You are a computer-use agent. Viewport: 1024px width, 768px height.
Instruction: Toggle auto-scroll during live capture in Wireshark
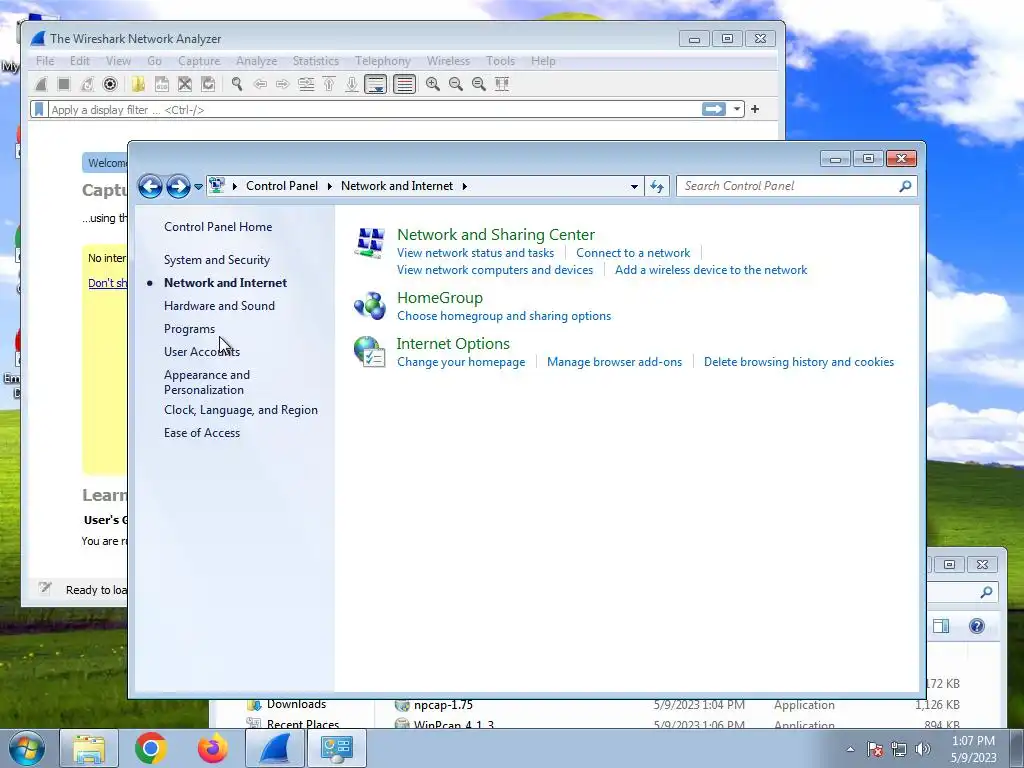tap(376, 84)
